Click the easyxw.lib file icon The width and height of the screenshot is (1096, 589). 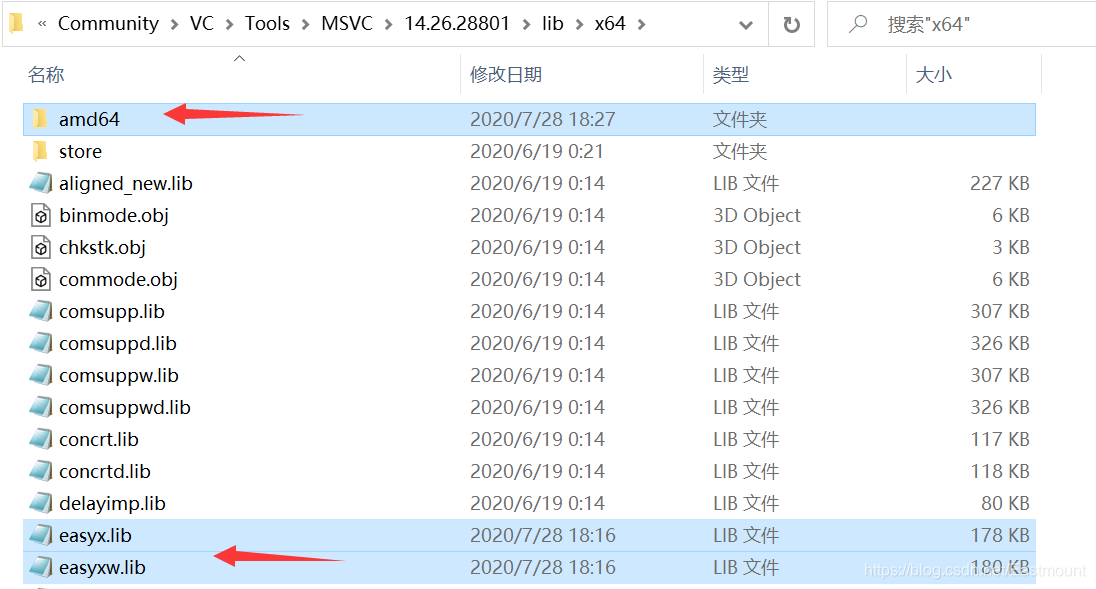pyautogui.click(x=41, y=567)
